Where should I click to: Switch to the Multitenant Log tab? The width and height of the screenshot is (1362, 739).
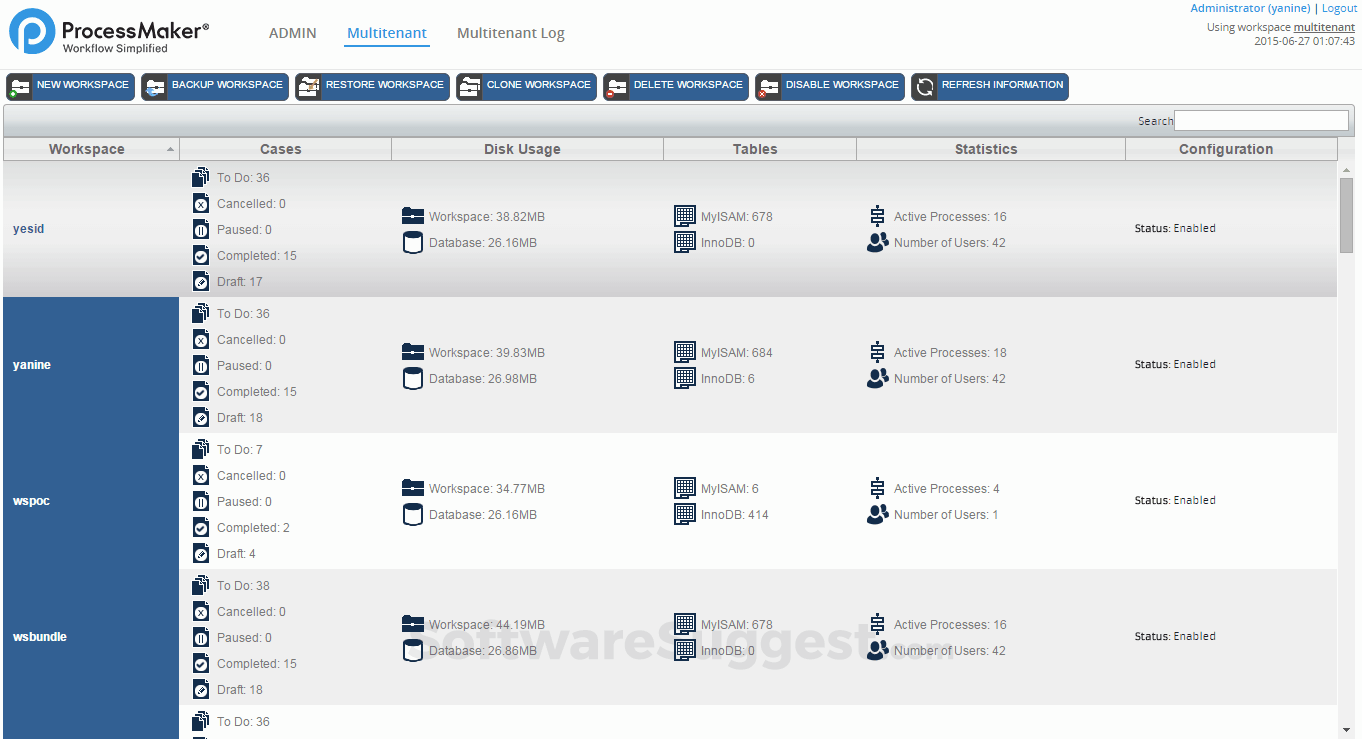pos(510,33)
